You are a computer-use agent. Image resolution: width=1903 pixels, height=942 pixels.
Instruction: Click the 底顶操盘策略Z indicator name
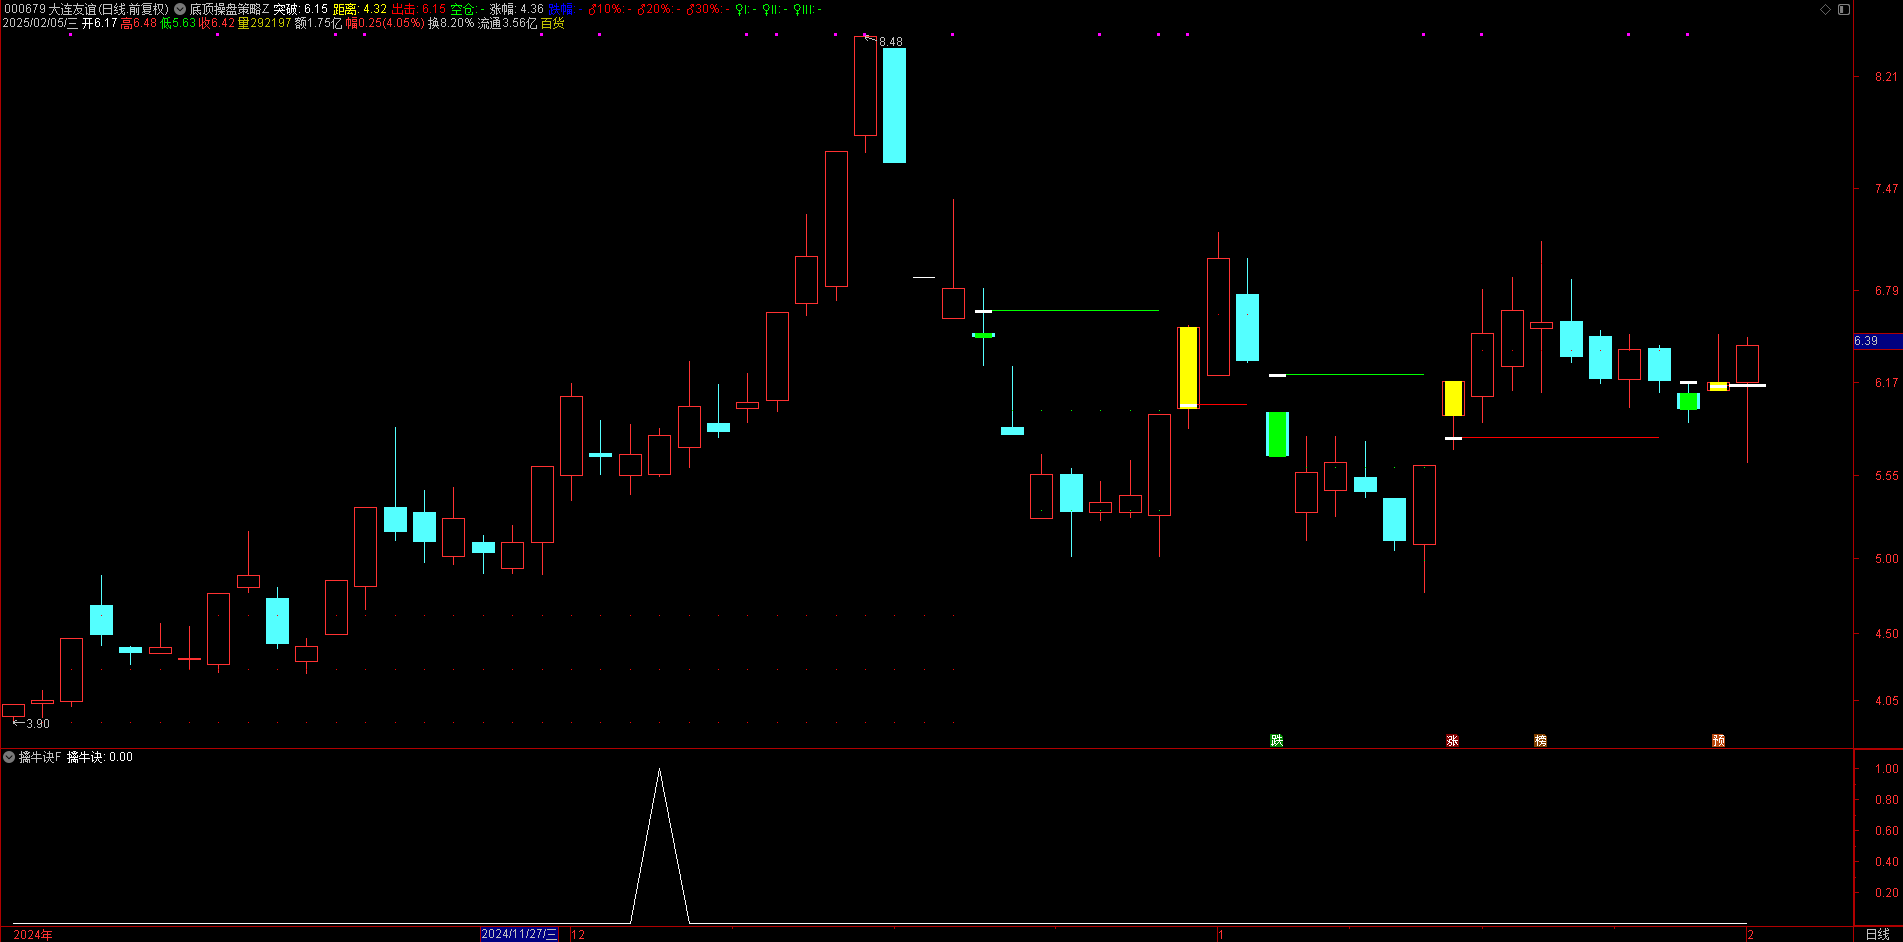click(229, 9)
